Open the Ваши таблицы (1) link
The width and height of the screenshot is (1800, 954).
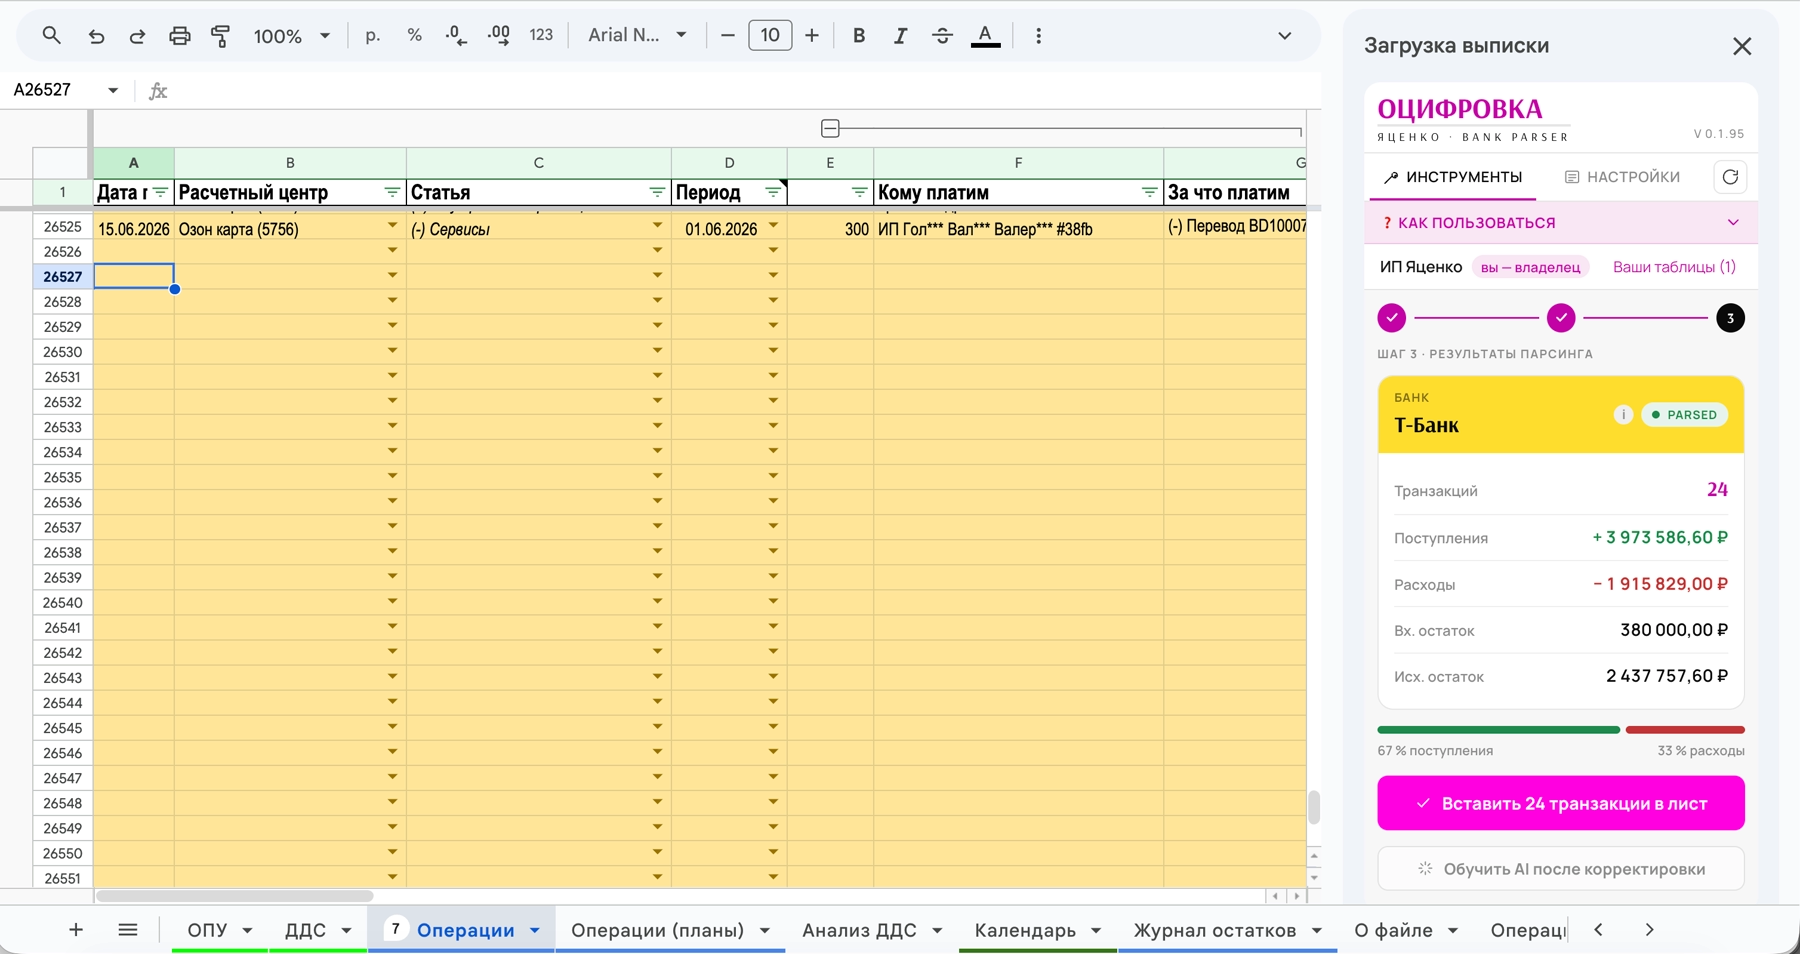pos(1674,267)
